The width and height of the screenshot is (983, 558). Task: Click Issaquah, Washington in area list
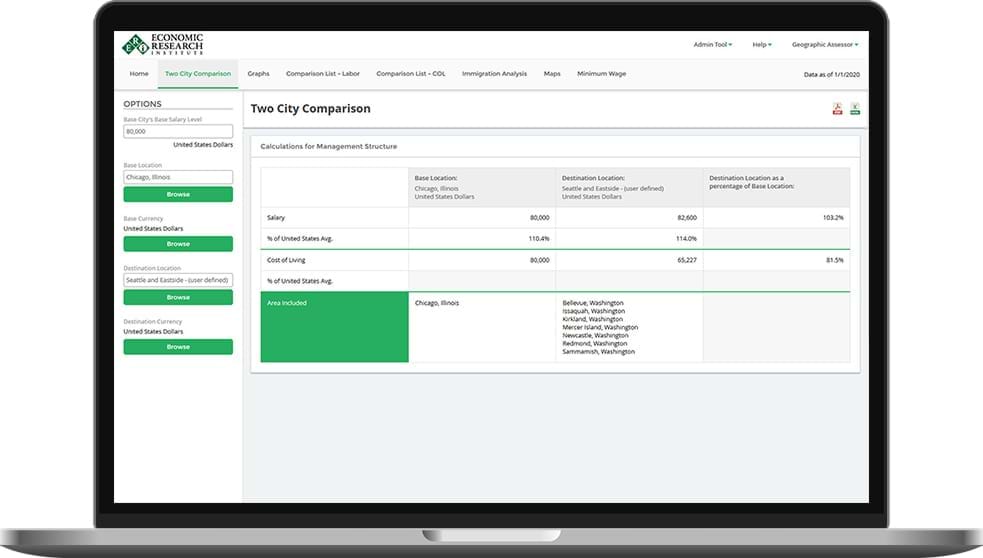(x=593, y=311)
